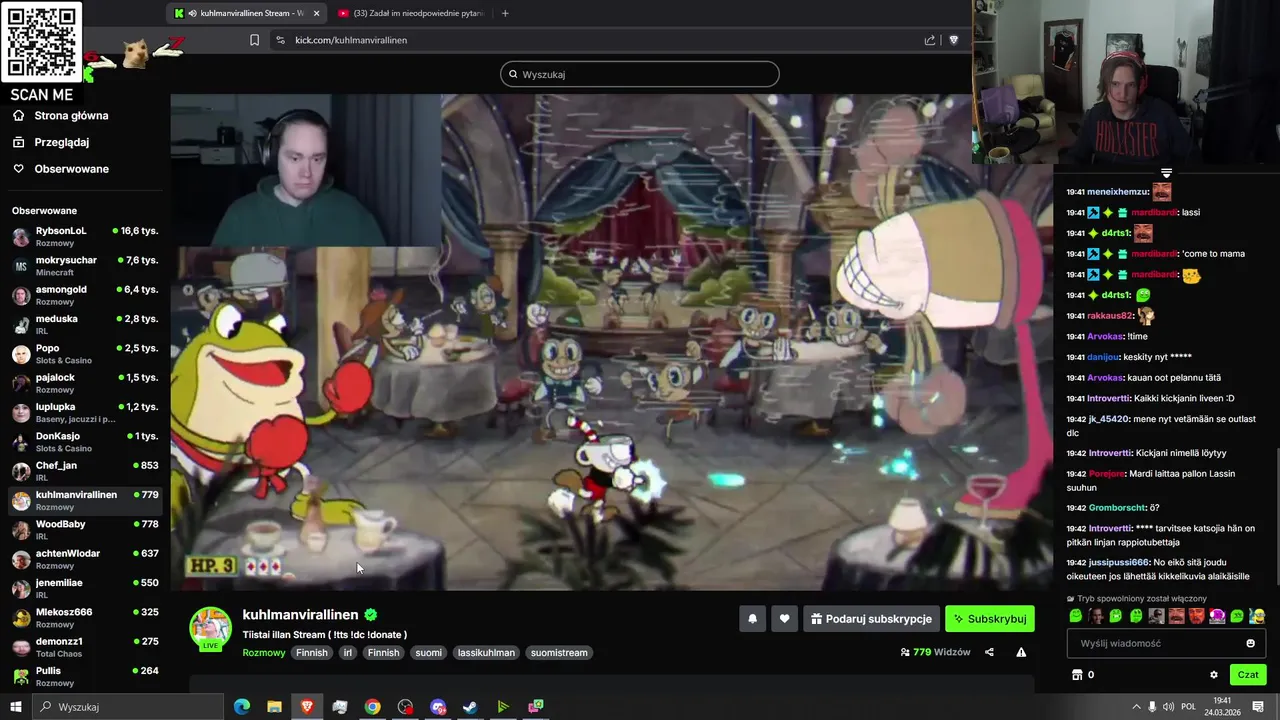Image resolution: width=1280 pixels, height=720 pixels.
Task: Collapse chat with top chevron icon
Action: click(1166, 173)
